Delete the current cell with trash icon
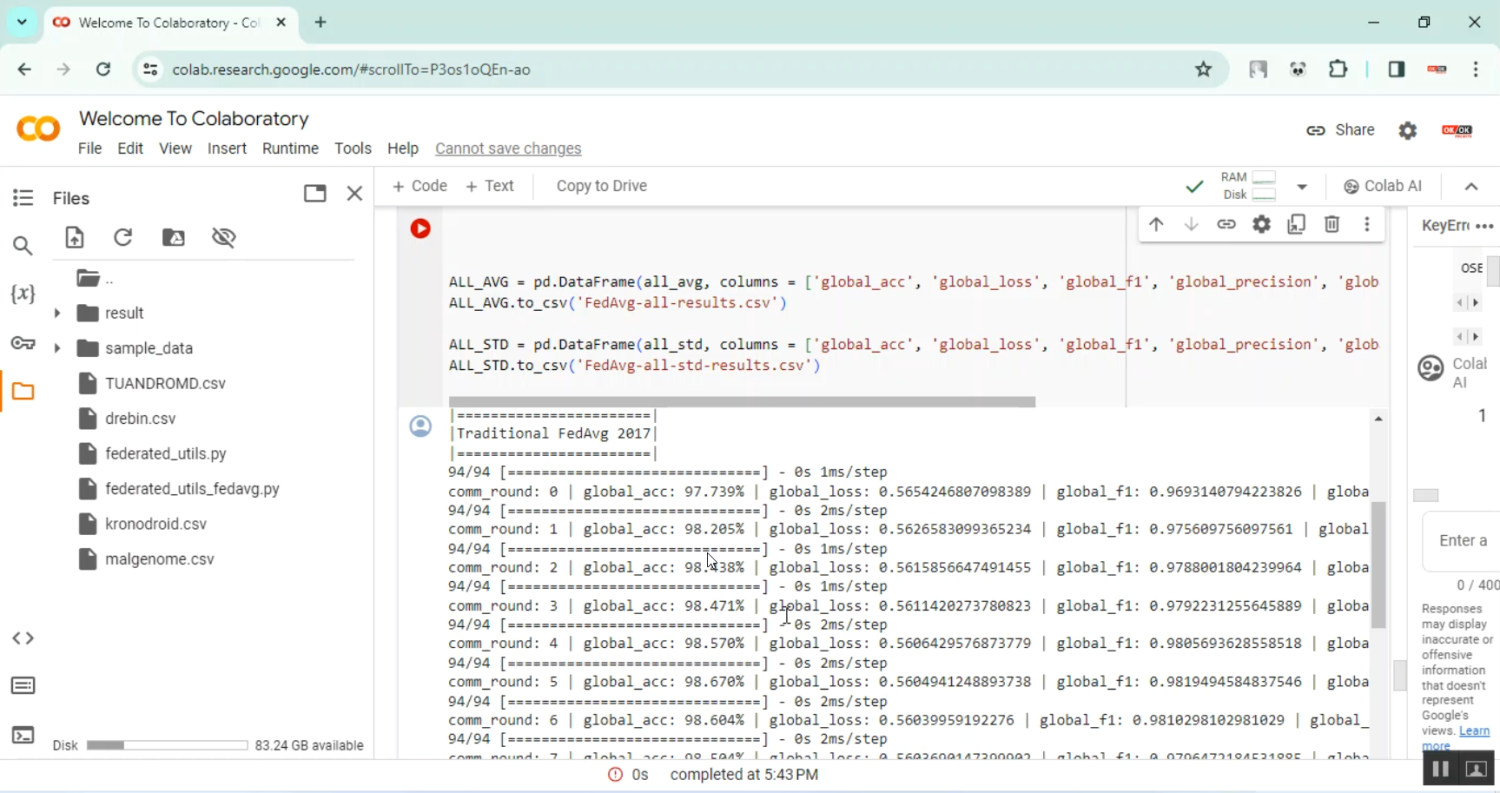This screenshot has width=1500, height=793. click(1331, 225)
